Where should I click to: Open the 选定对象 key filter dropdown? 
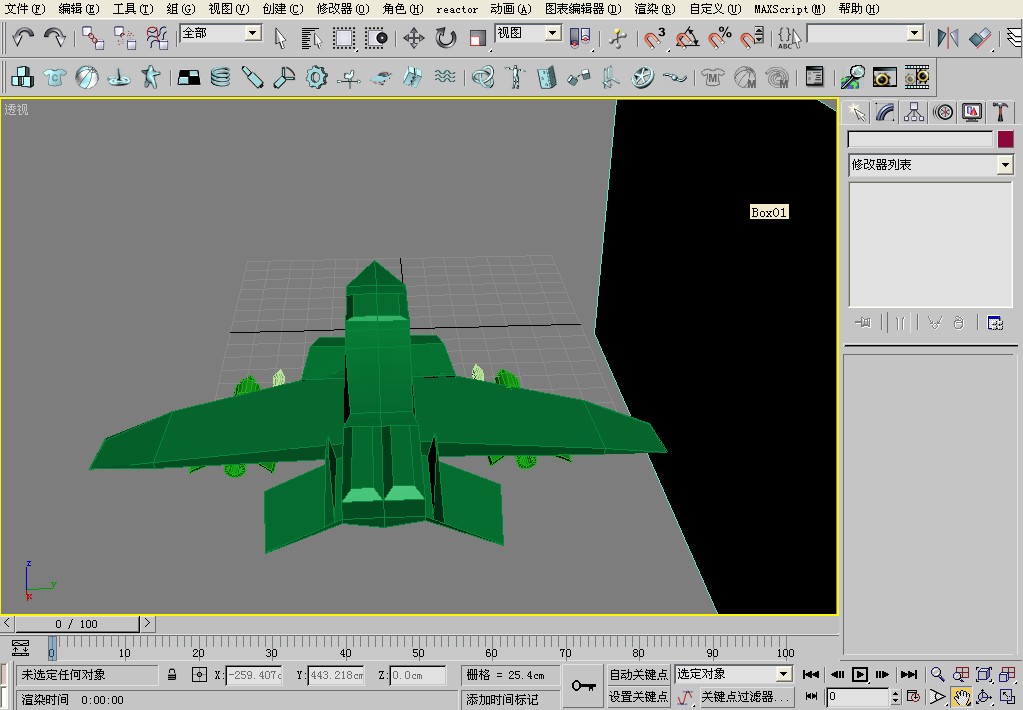coord(733,673)
